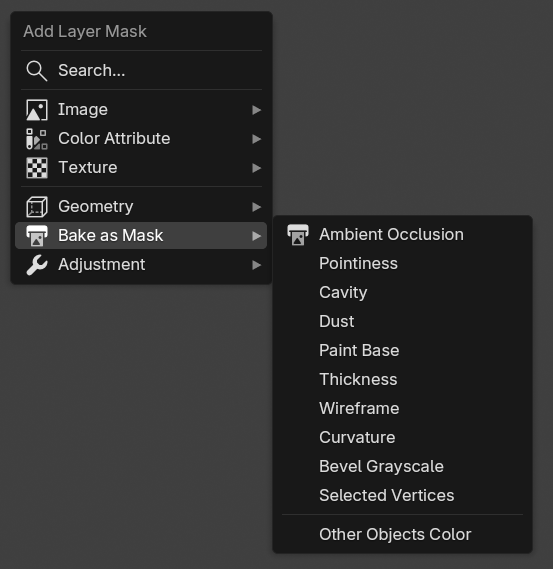Image resolution: width=553 pixels, height=569 pixels.
Task: Expand the Color Attribute submenu arrow
Action: (x=257, y=139)
